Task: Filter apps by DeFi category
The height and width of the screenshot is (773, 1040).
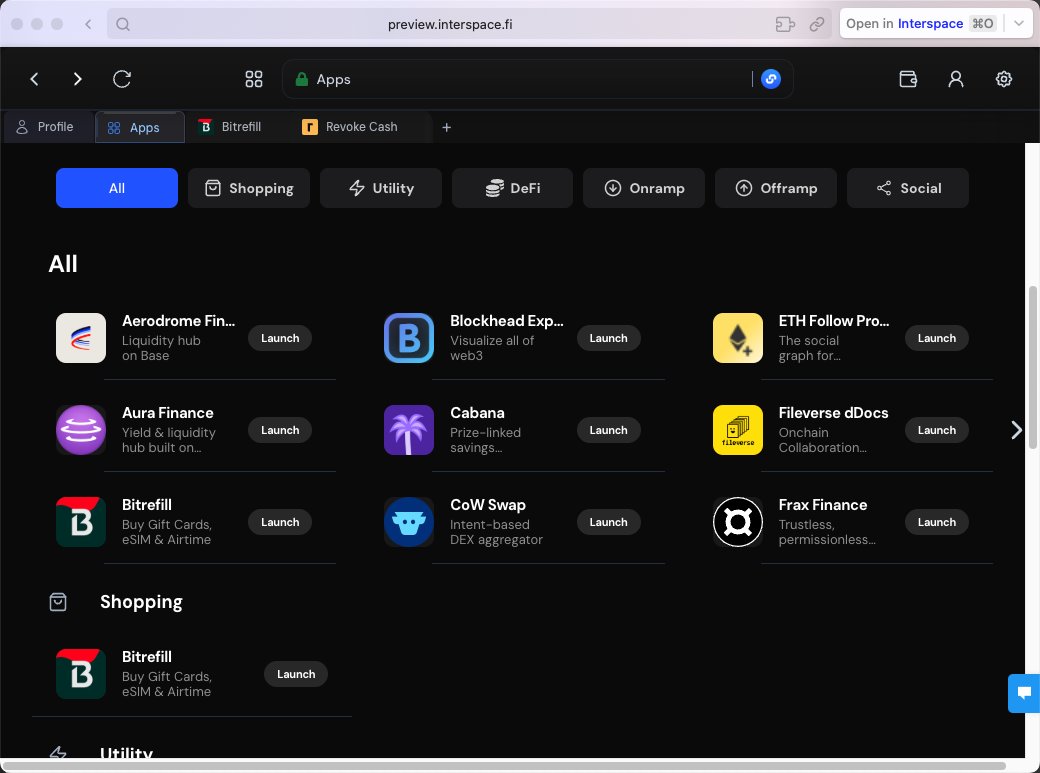Action: [512, 188]
